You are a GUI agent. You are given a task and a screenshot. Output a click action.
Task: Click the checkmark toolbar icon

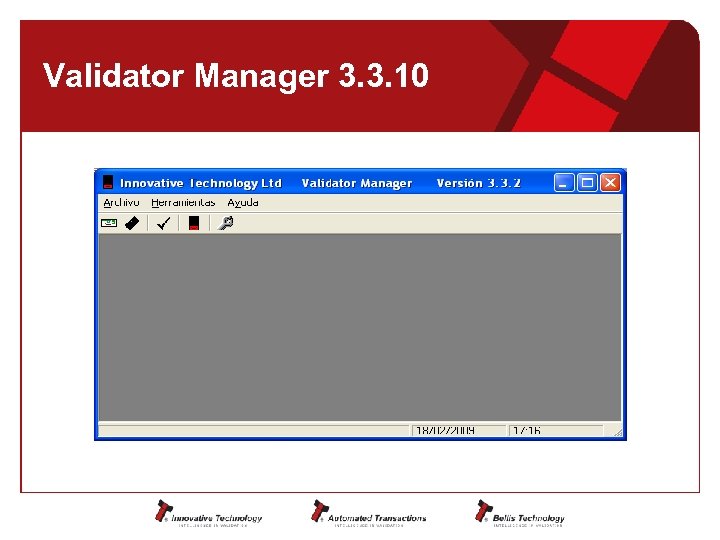tap(163, 223)
